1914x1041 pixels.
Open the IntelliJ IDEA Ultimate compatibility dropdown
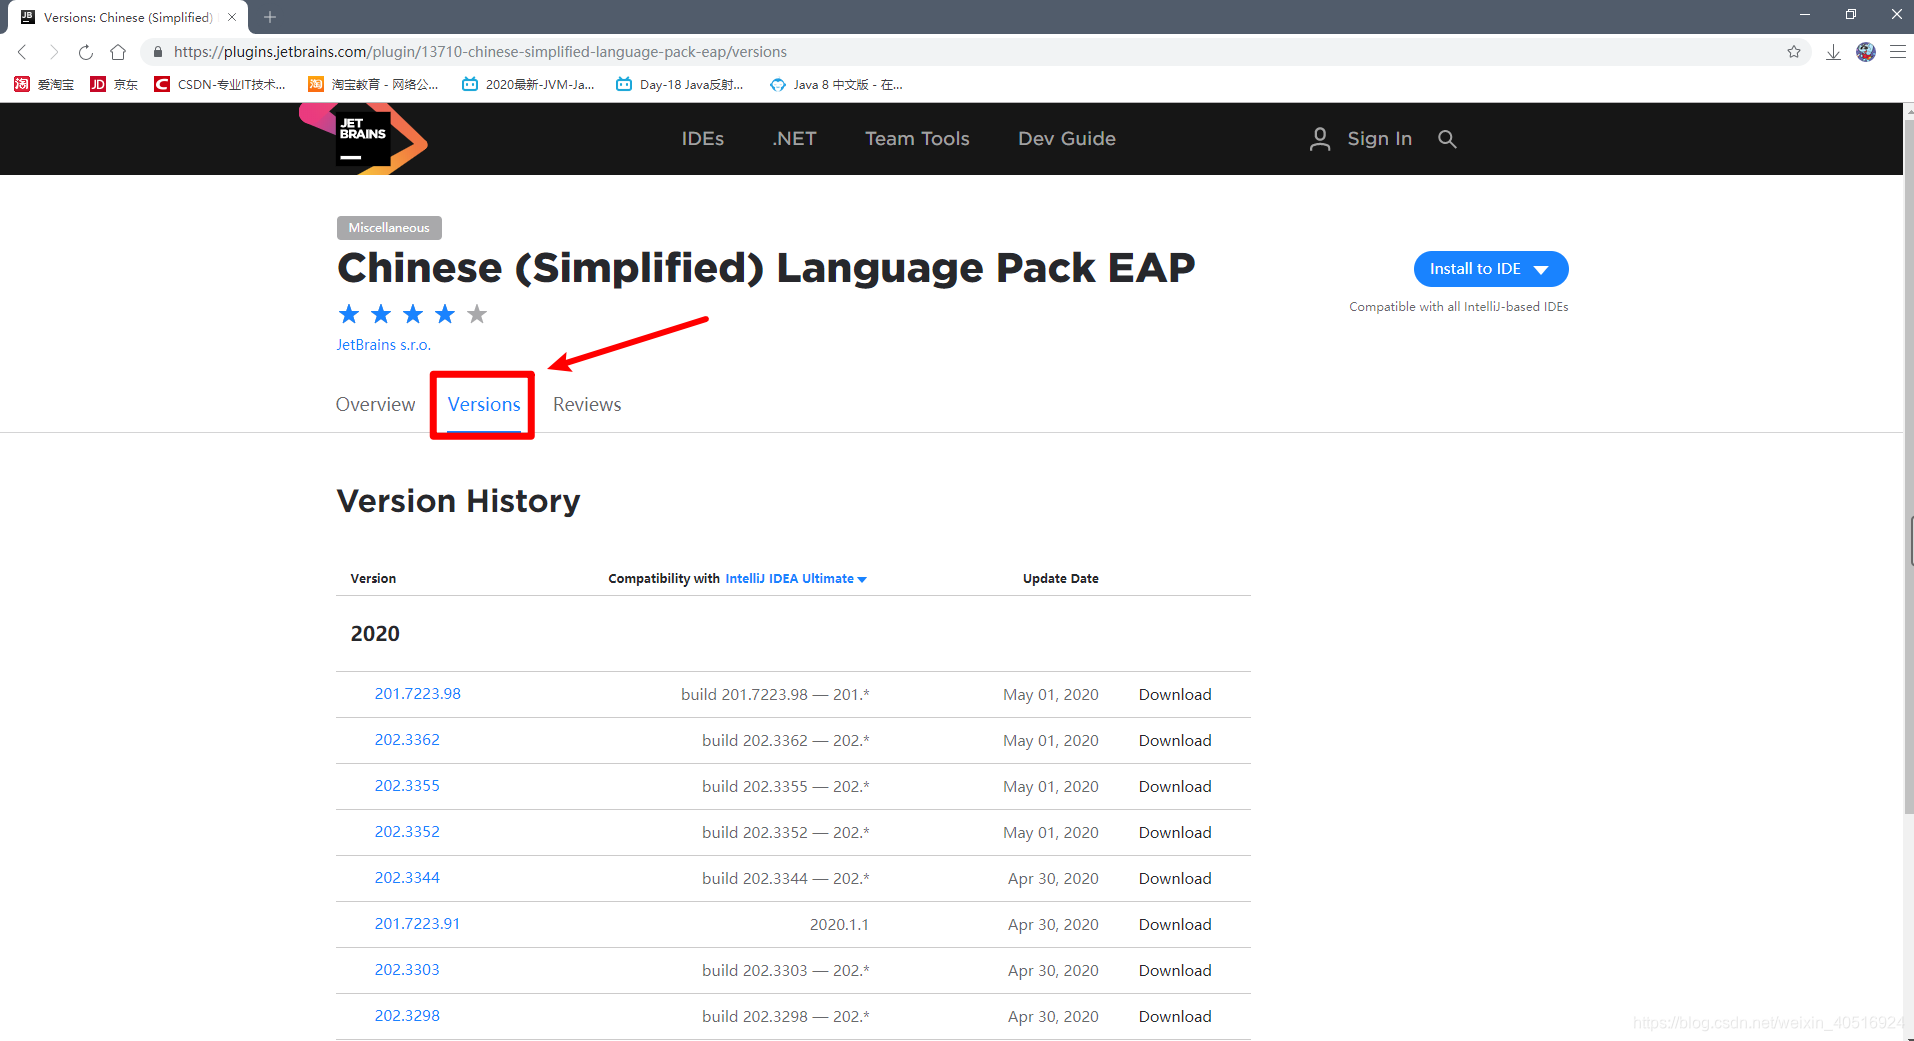[x=796, y=578]
